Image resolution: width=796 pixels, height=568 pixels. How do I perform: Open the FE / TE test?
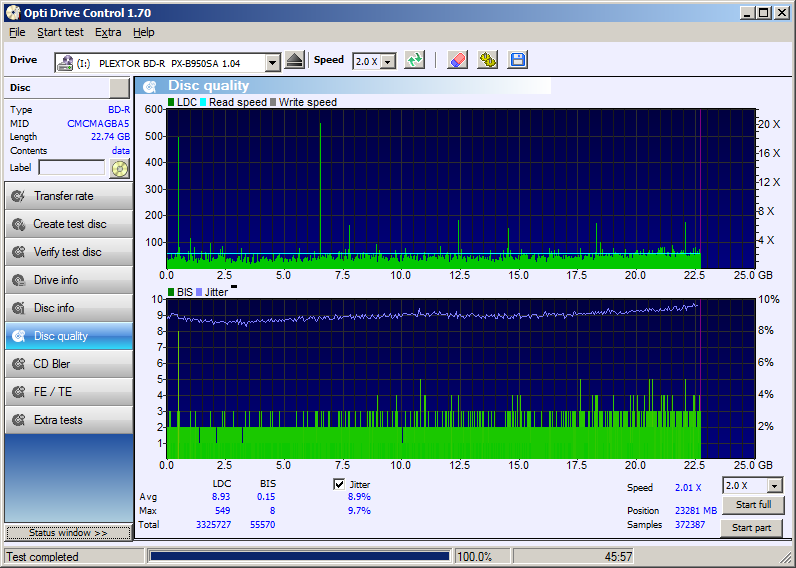tap(69, 392)
